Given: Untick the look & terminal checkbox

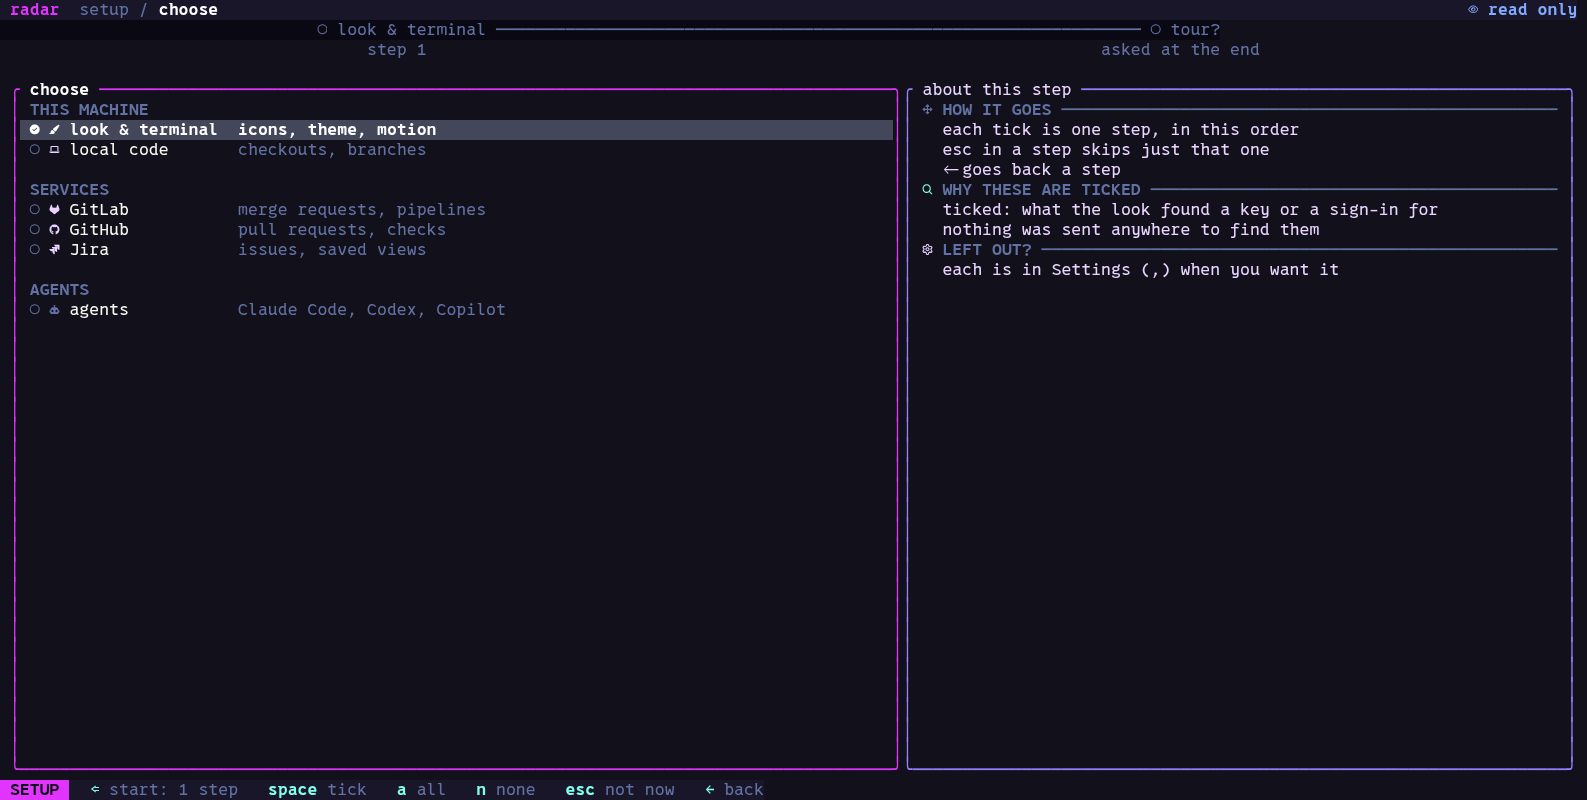Looking at the screenshot, I should (x=35, y=130).
